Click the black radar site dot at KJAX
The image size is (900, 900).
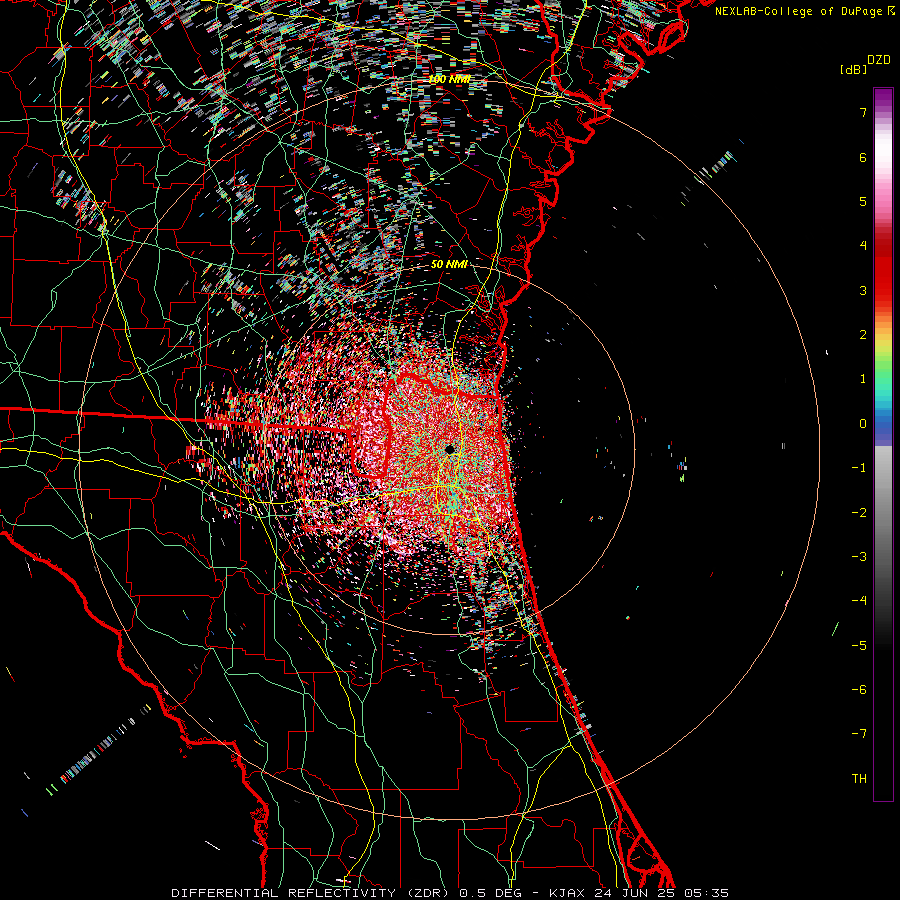[450, 449]
